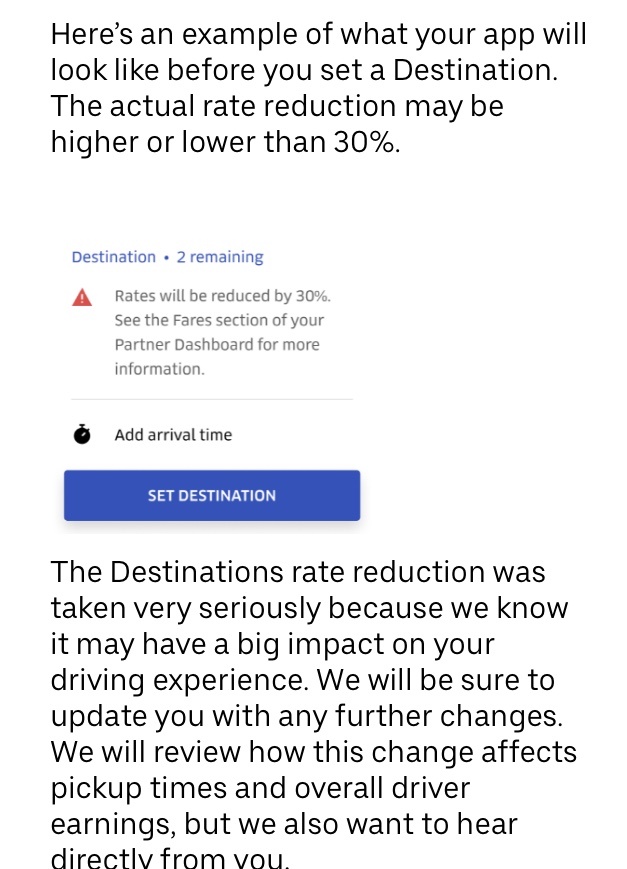The image size is (627, 869).
Task: Click the red warning triangle icon
Action: (x=83, y=297)
